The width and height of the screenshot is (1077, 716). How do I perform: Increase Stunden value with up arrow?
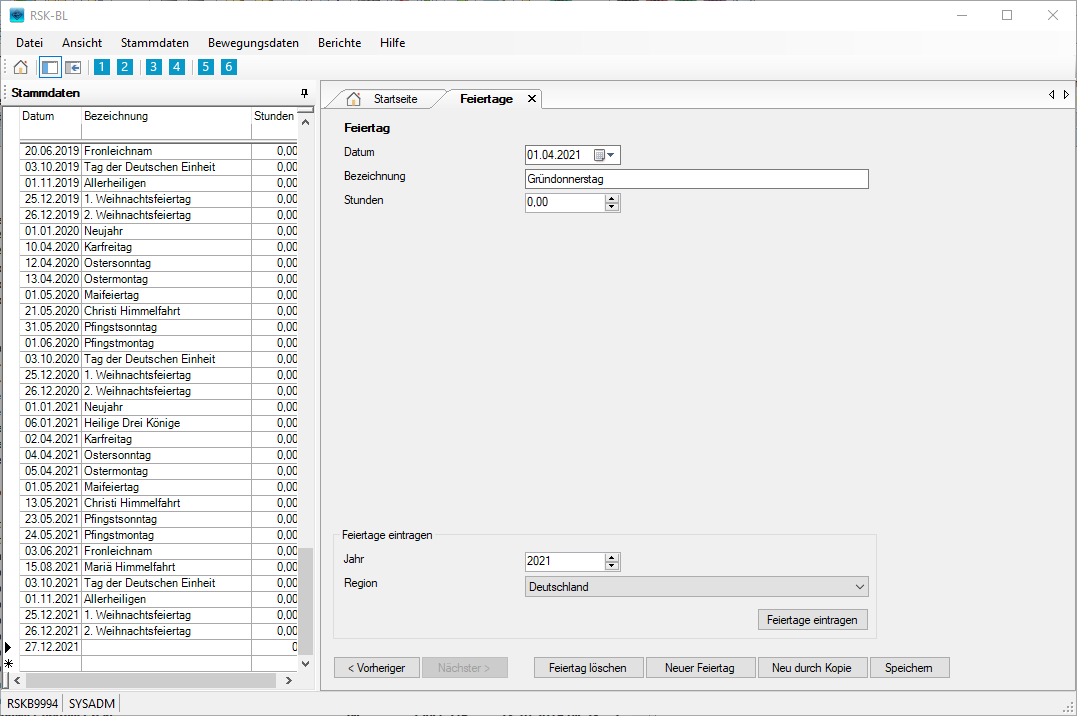[x=612, y=199]
